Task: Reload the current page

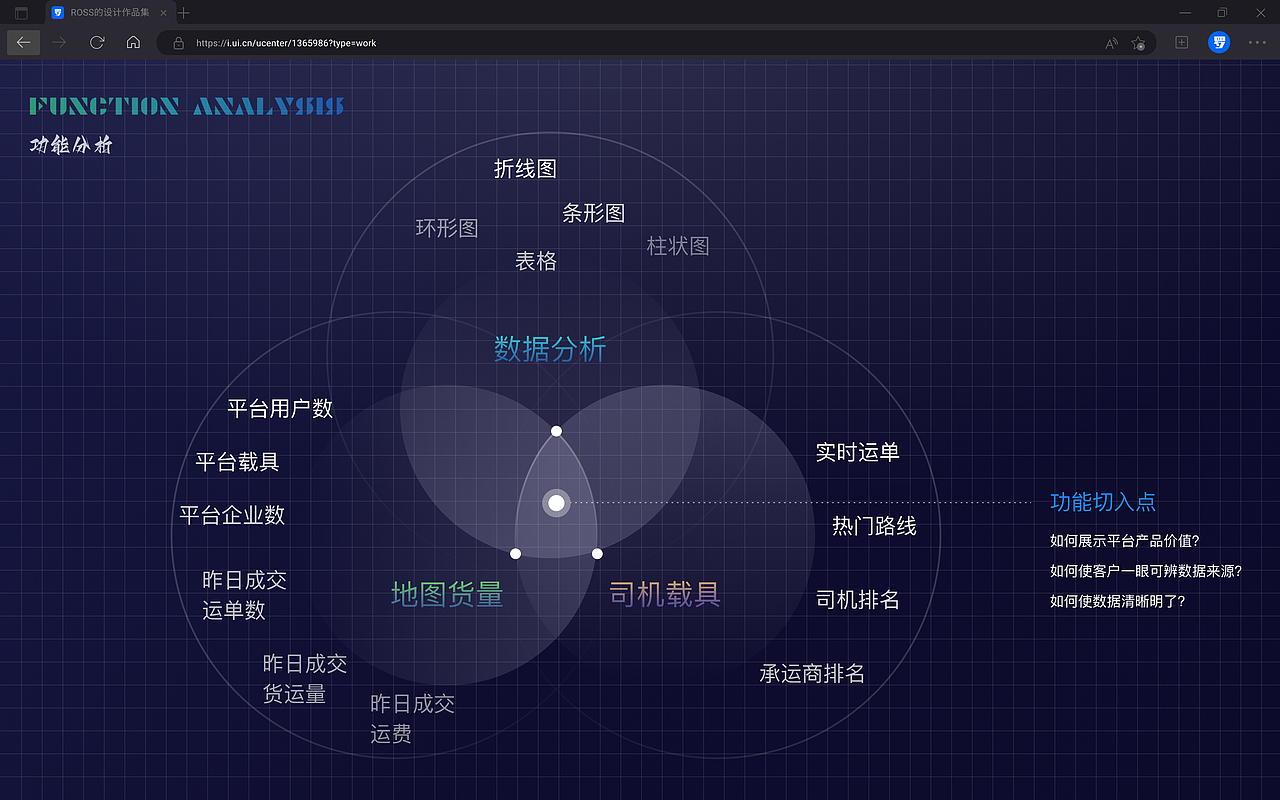Action: pos(96,42)
